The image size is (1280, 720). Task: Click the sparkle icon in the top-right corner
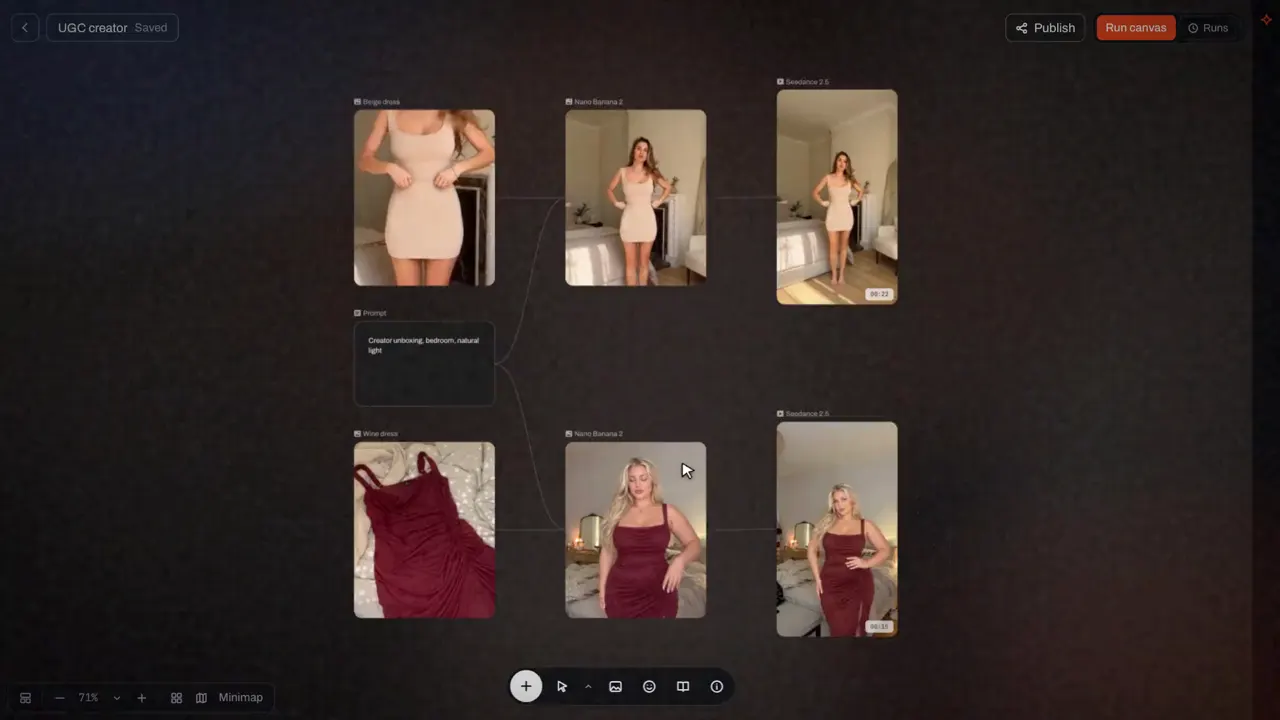1266,20
